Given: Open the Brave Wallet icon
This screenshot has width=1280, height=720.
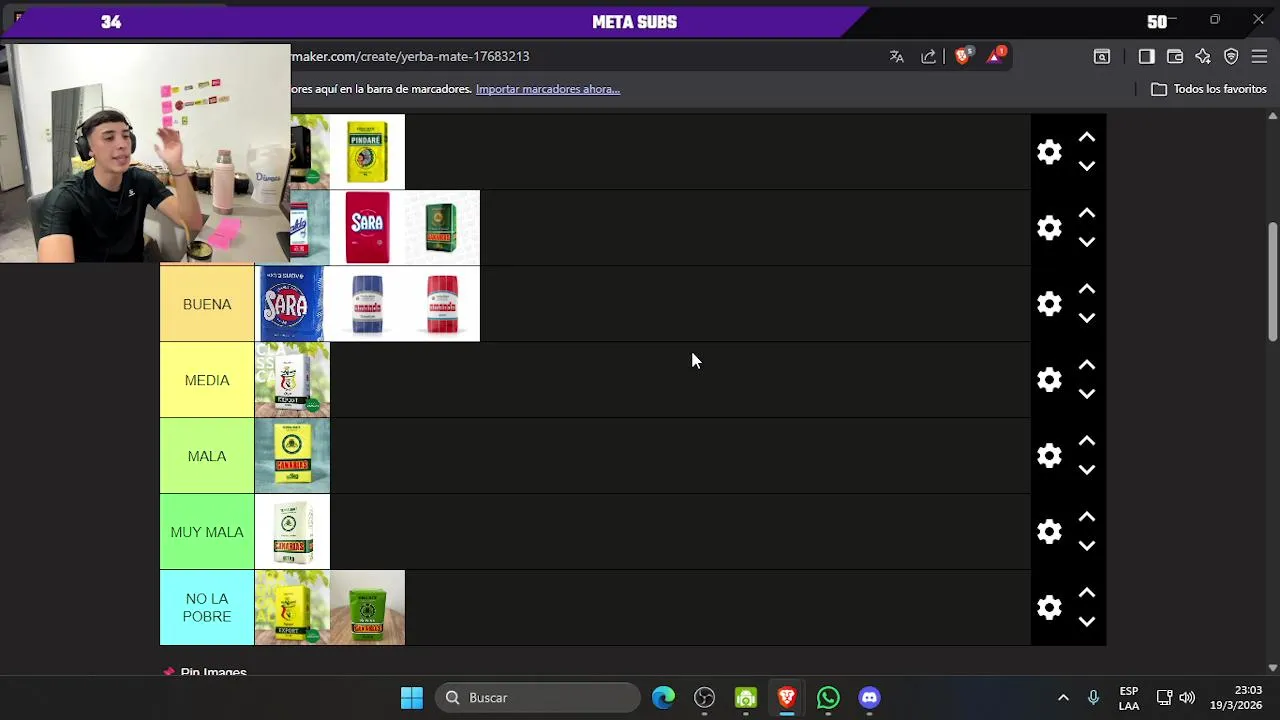Looking at the screenshot, I should click(x=1175, y=57).
